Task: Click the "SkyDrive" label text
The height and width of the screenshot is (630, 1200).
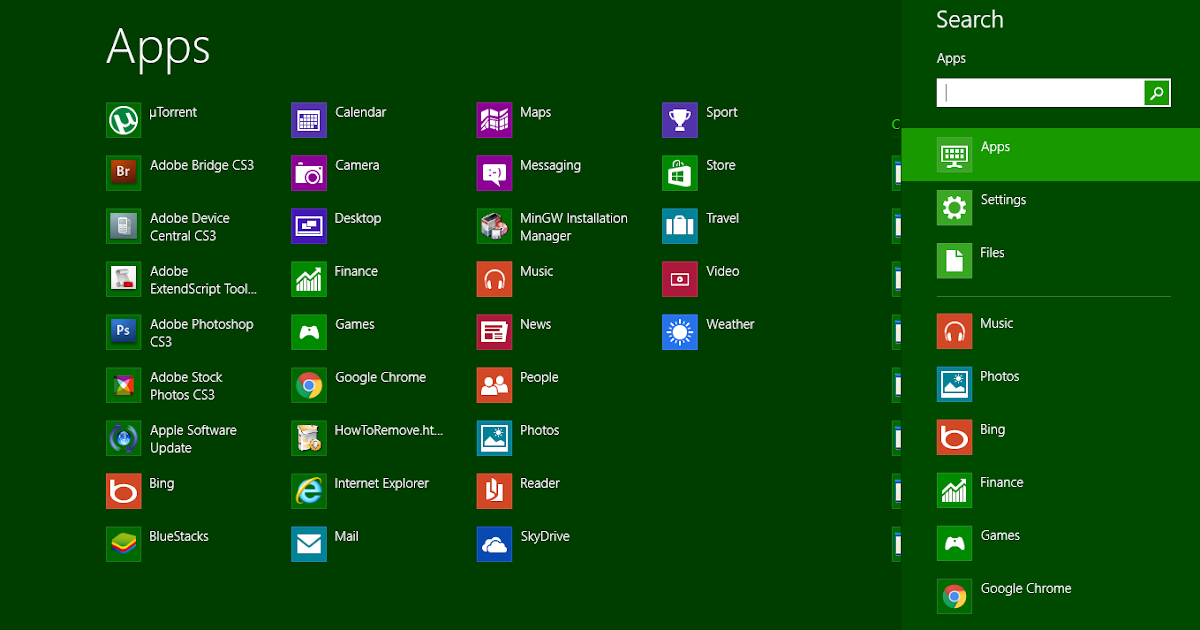Action: click(x=545, y=536)
